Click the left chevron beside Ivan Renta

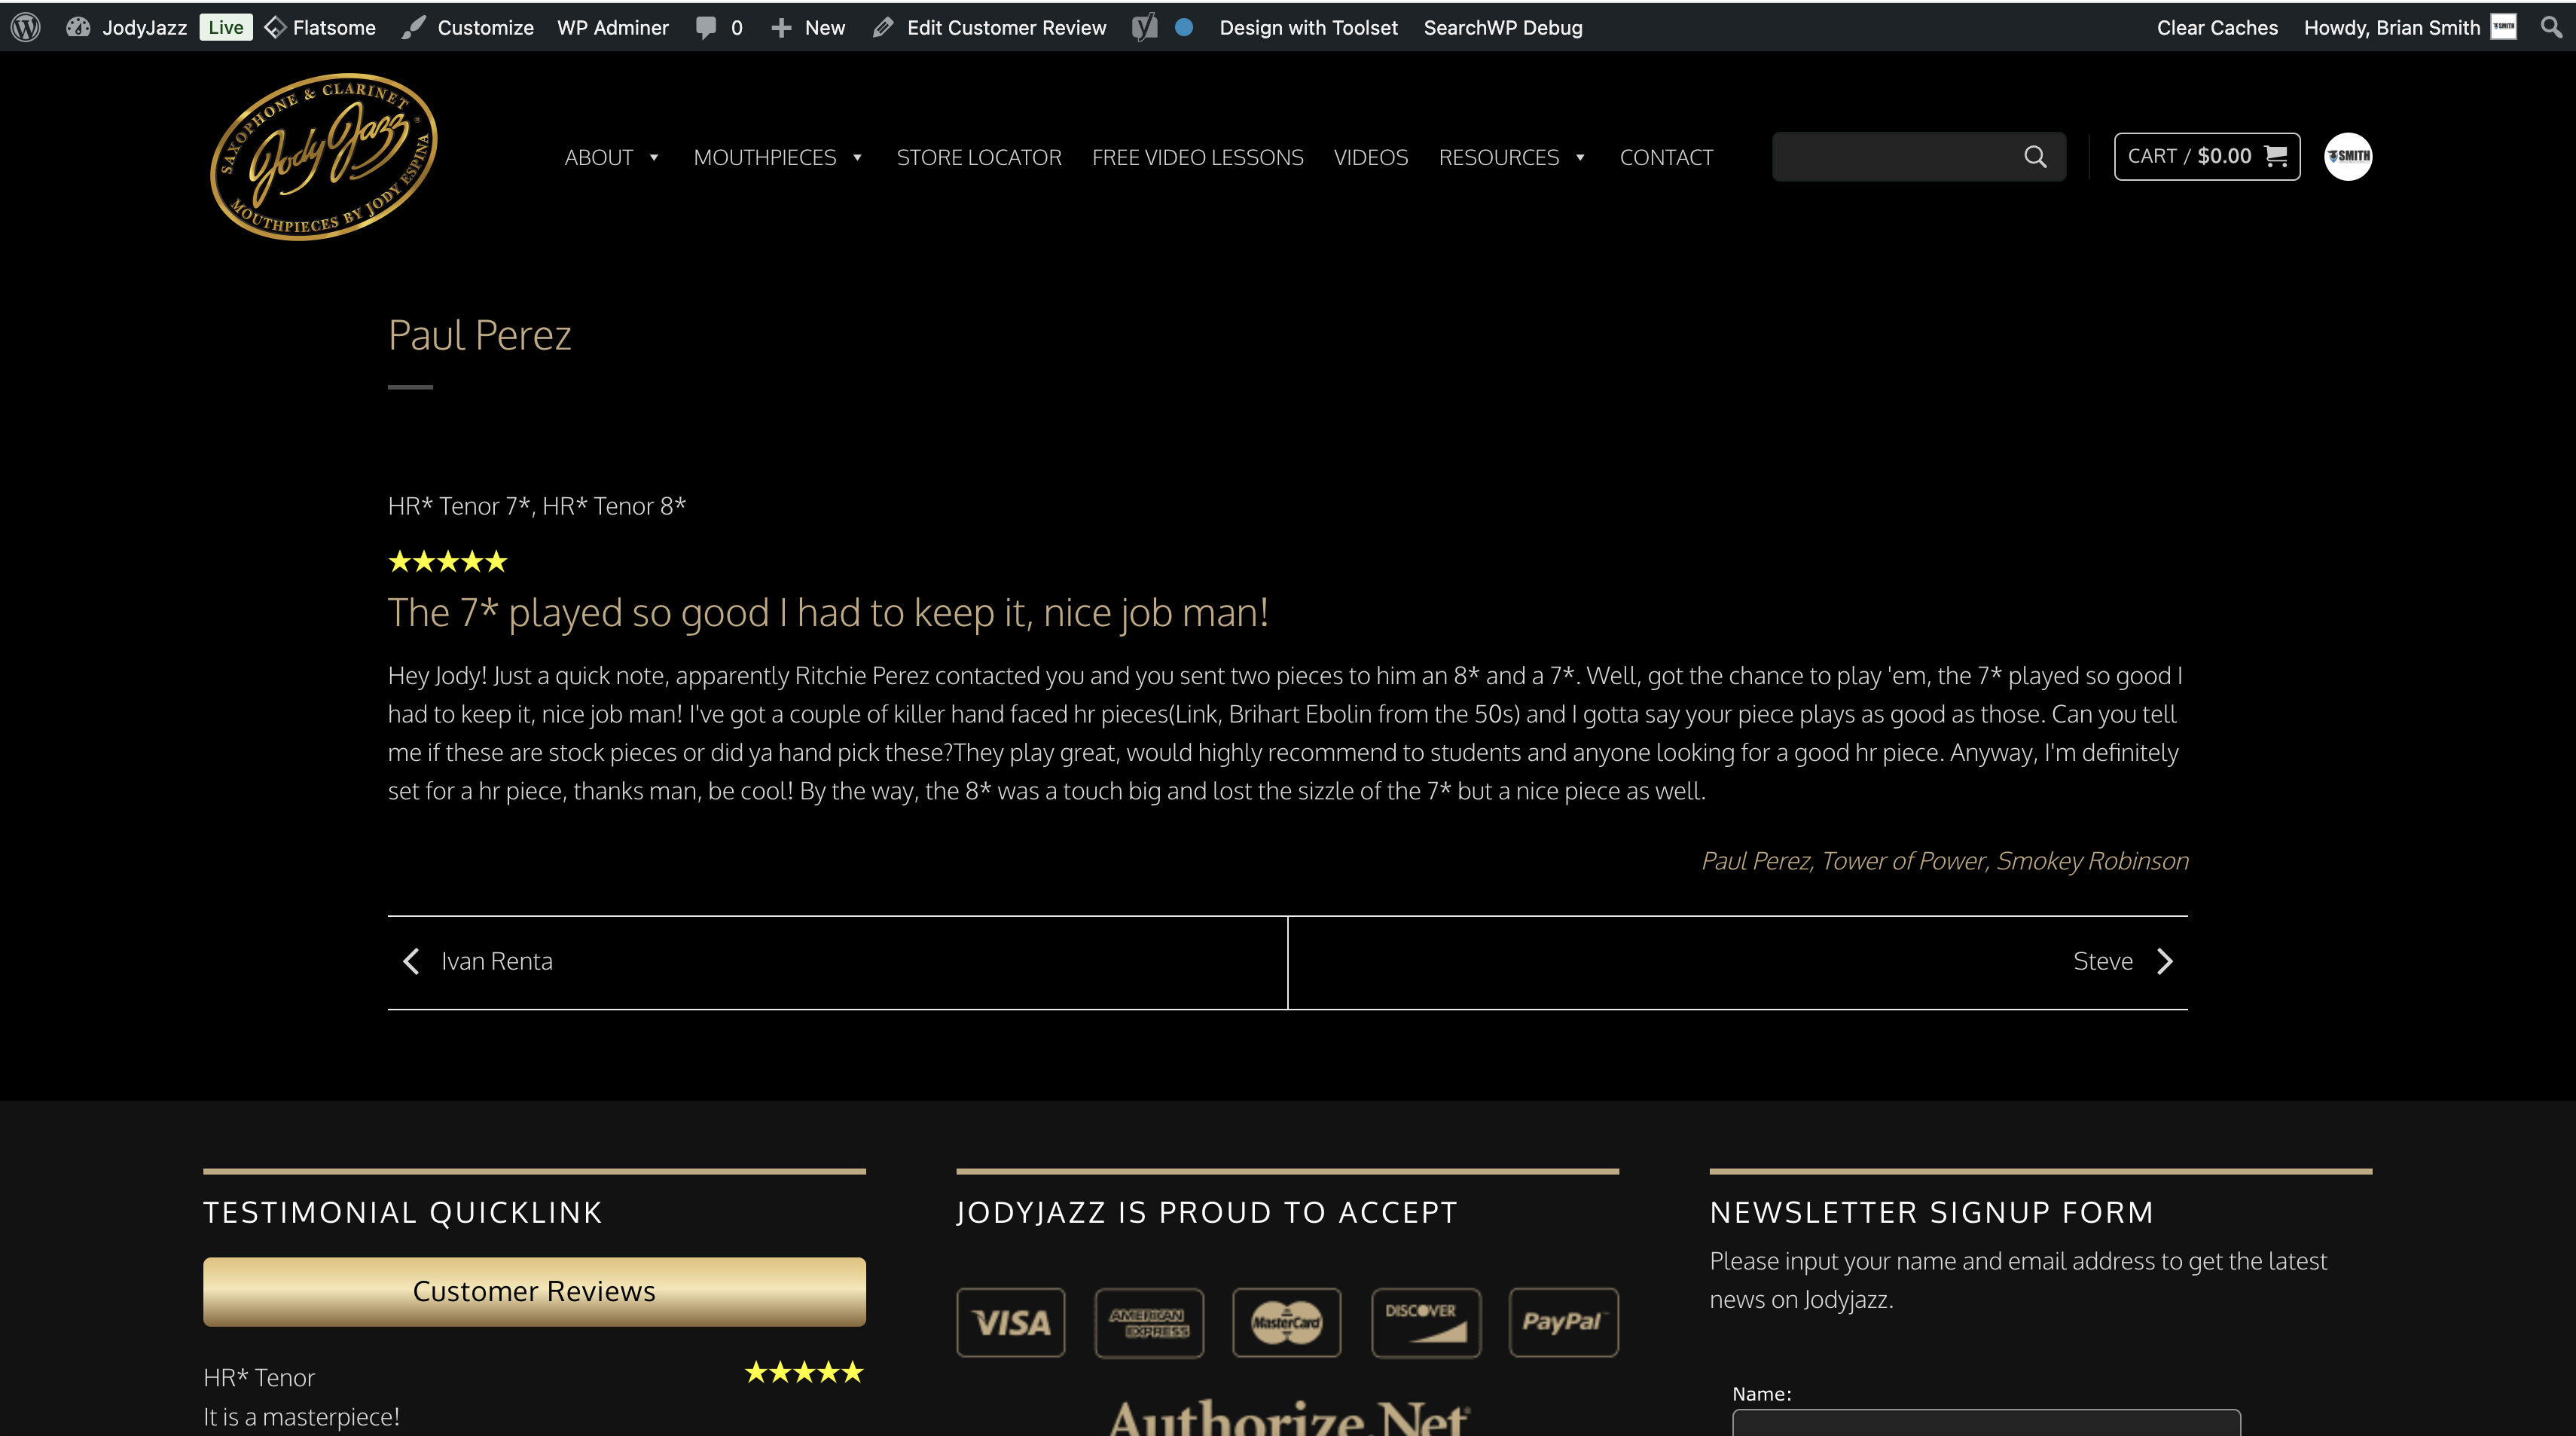[x=411, y=961]
